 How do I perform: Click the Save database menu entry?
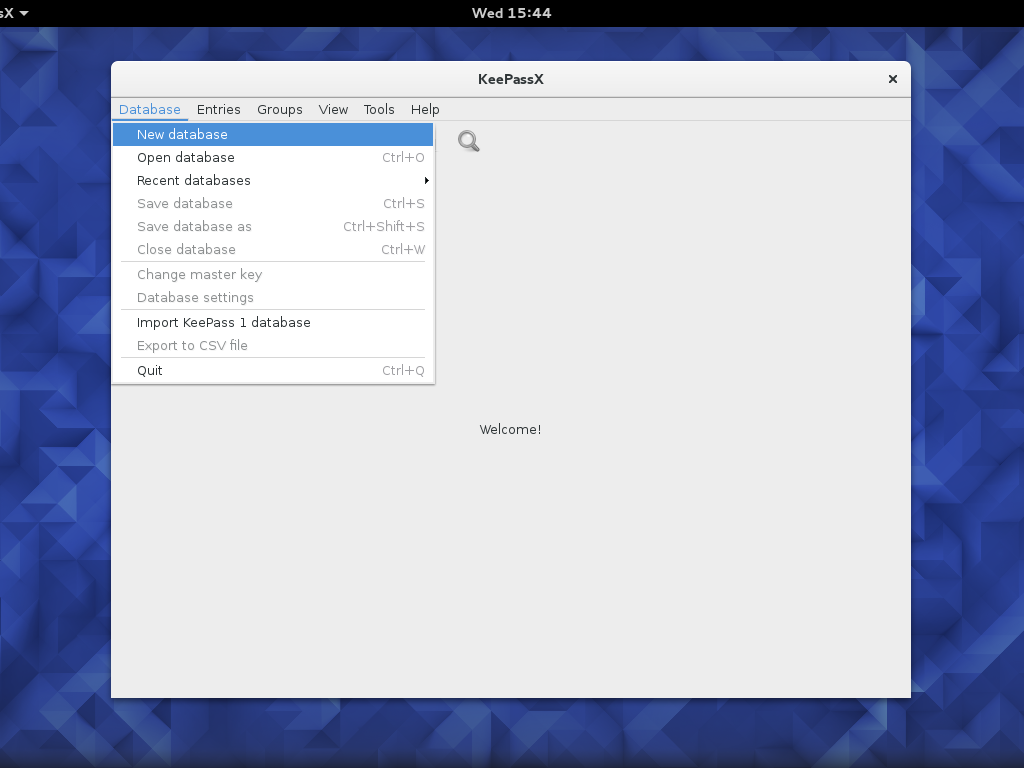pos(273,204)
